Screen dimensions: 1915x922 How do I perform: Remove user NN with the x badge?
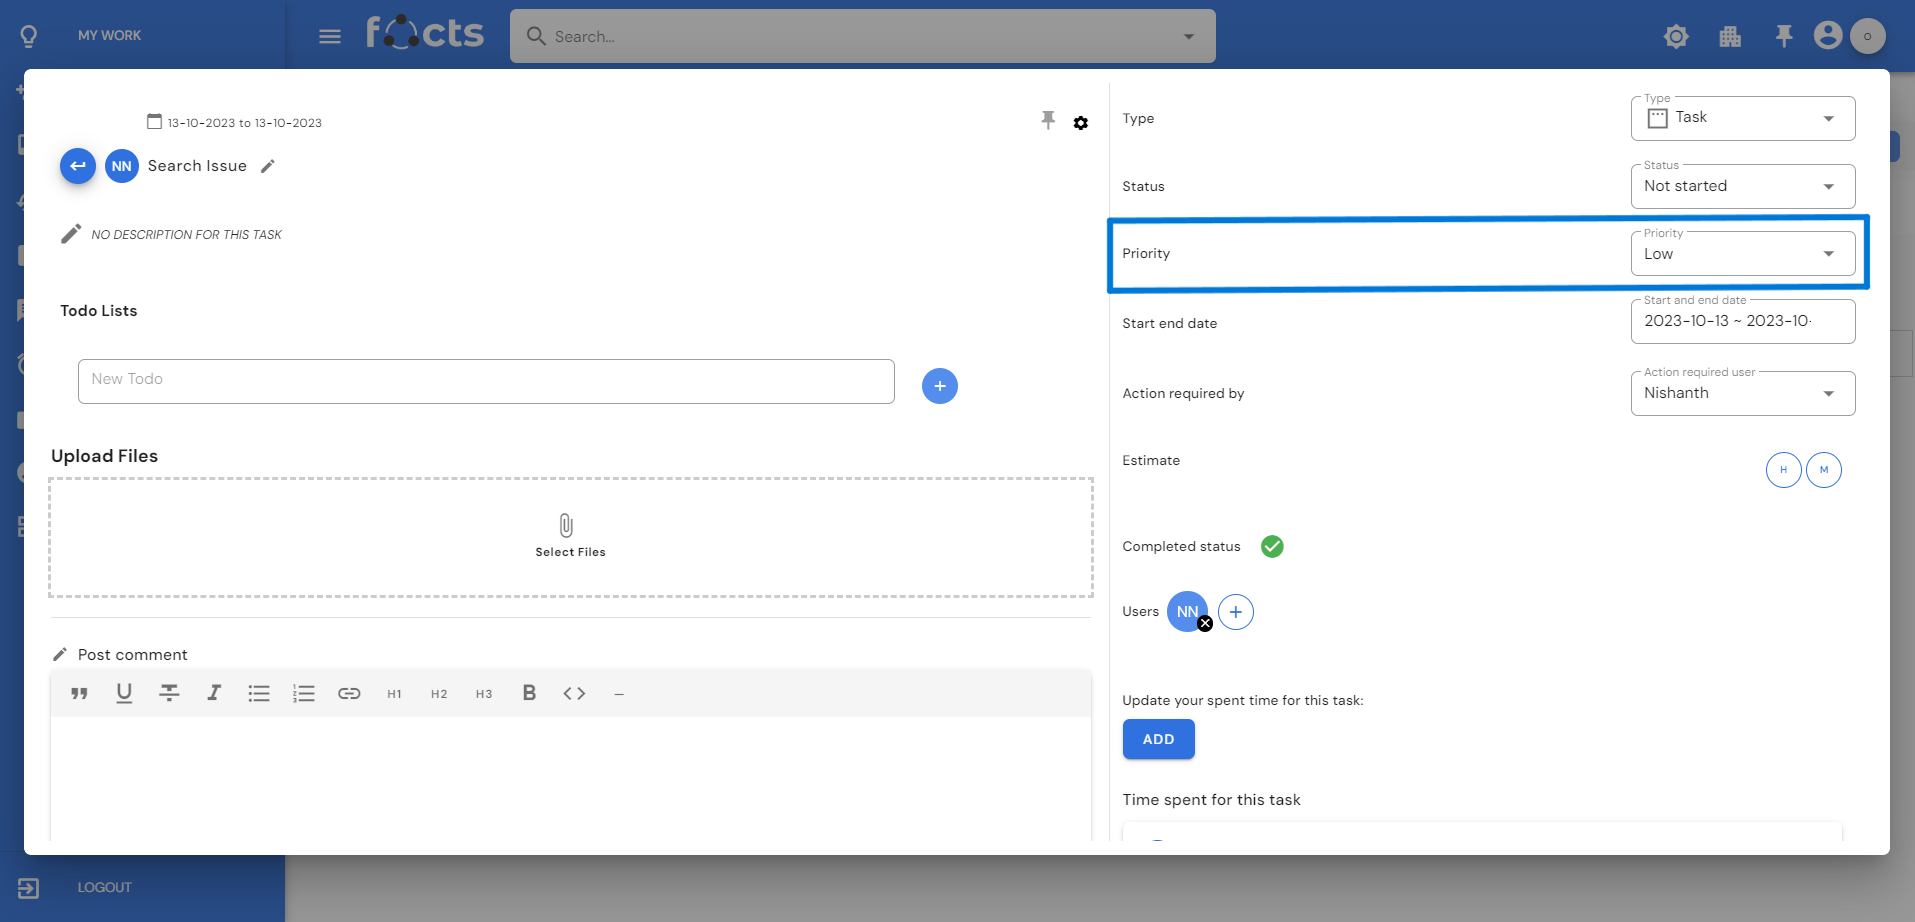[1205, 624]
